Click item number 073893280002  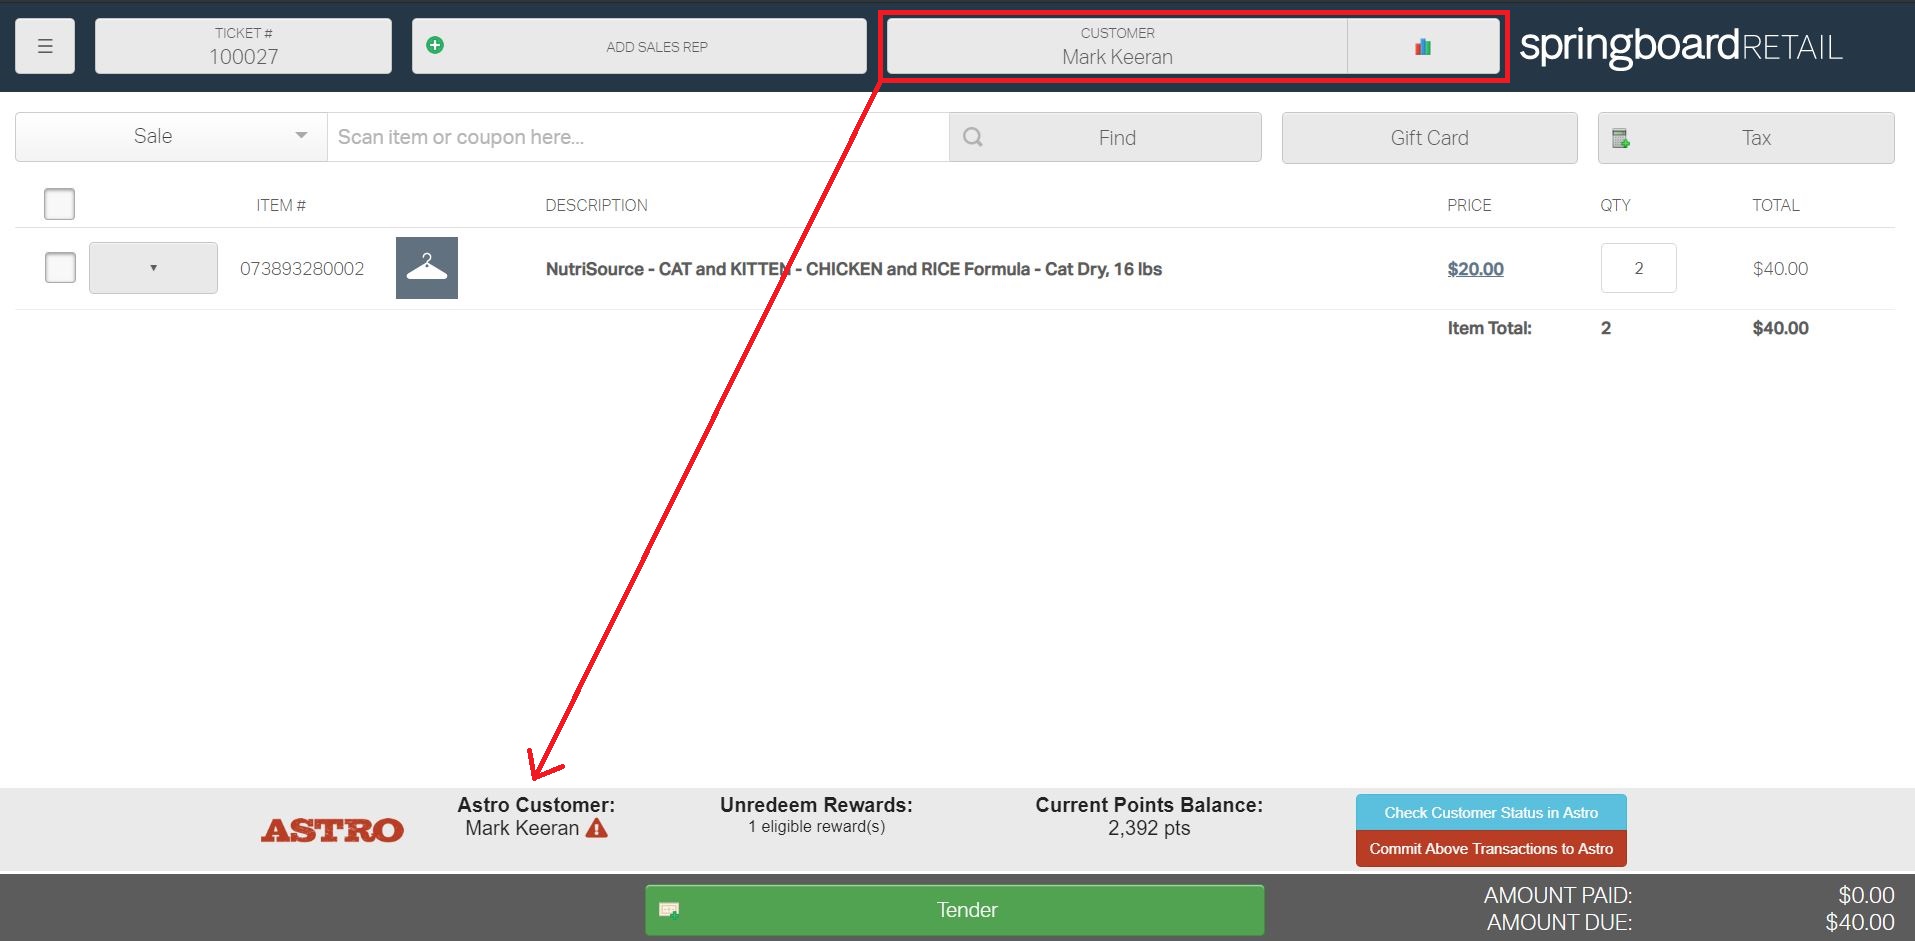coord(302,269)
